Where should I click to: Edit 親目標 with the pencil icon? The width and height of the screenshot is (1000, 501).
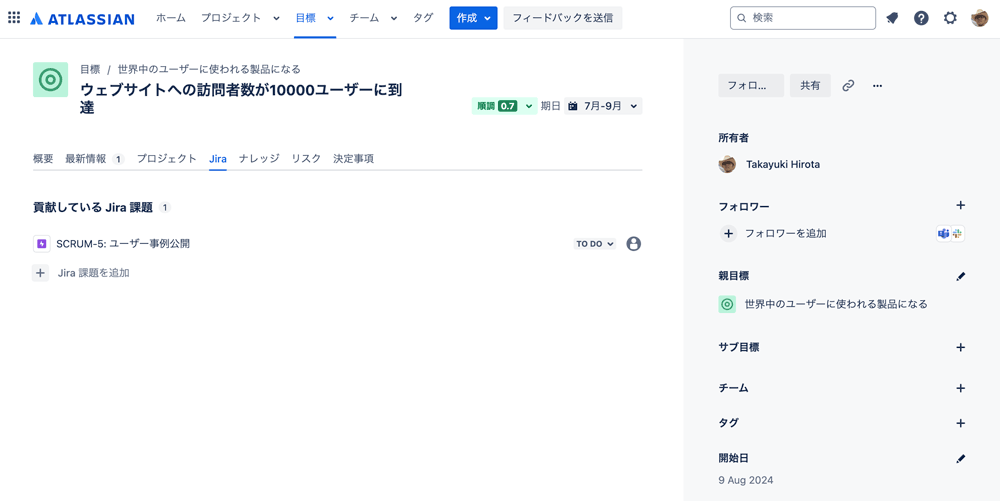(961, 276)
